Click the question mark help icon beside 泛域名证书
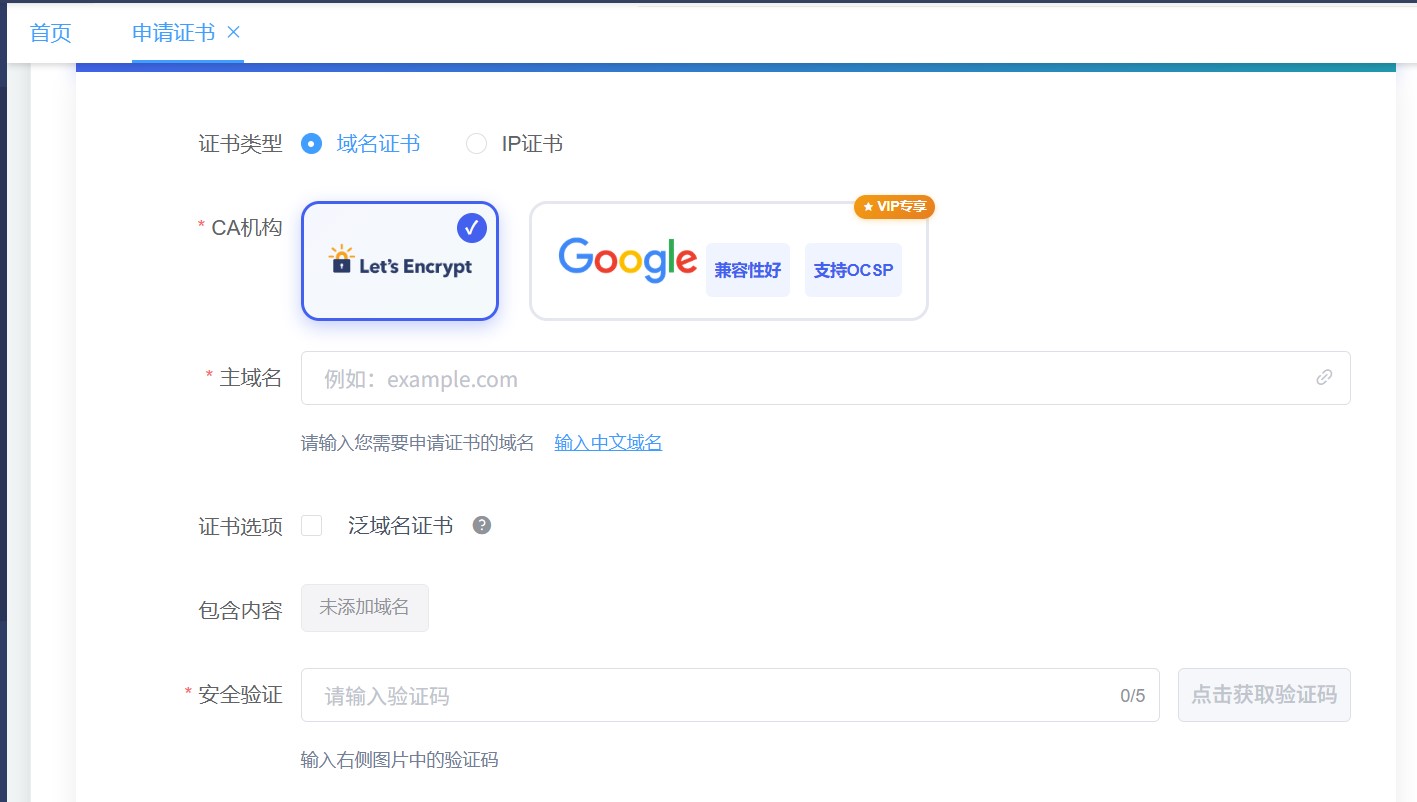This screenshot has width=1417, height=802. 482,526
